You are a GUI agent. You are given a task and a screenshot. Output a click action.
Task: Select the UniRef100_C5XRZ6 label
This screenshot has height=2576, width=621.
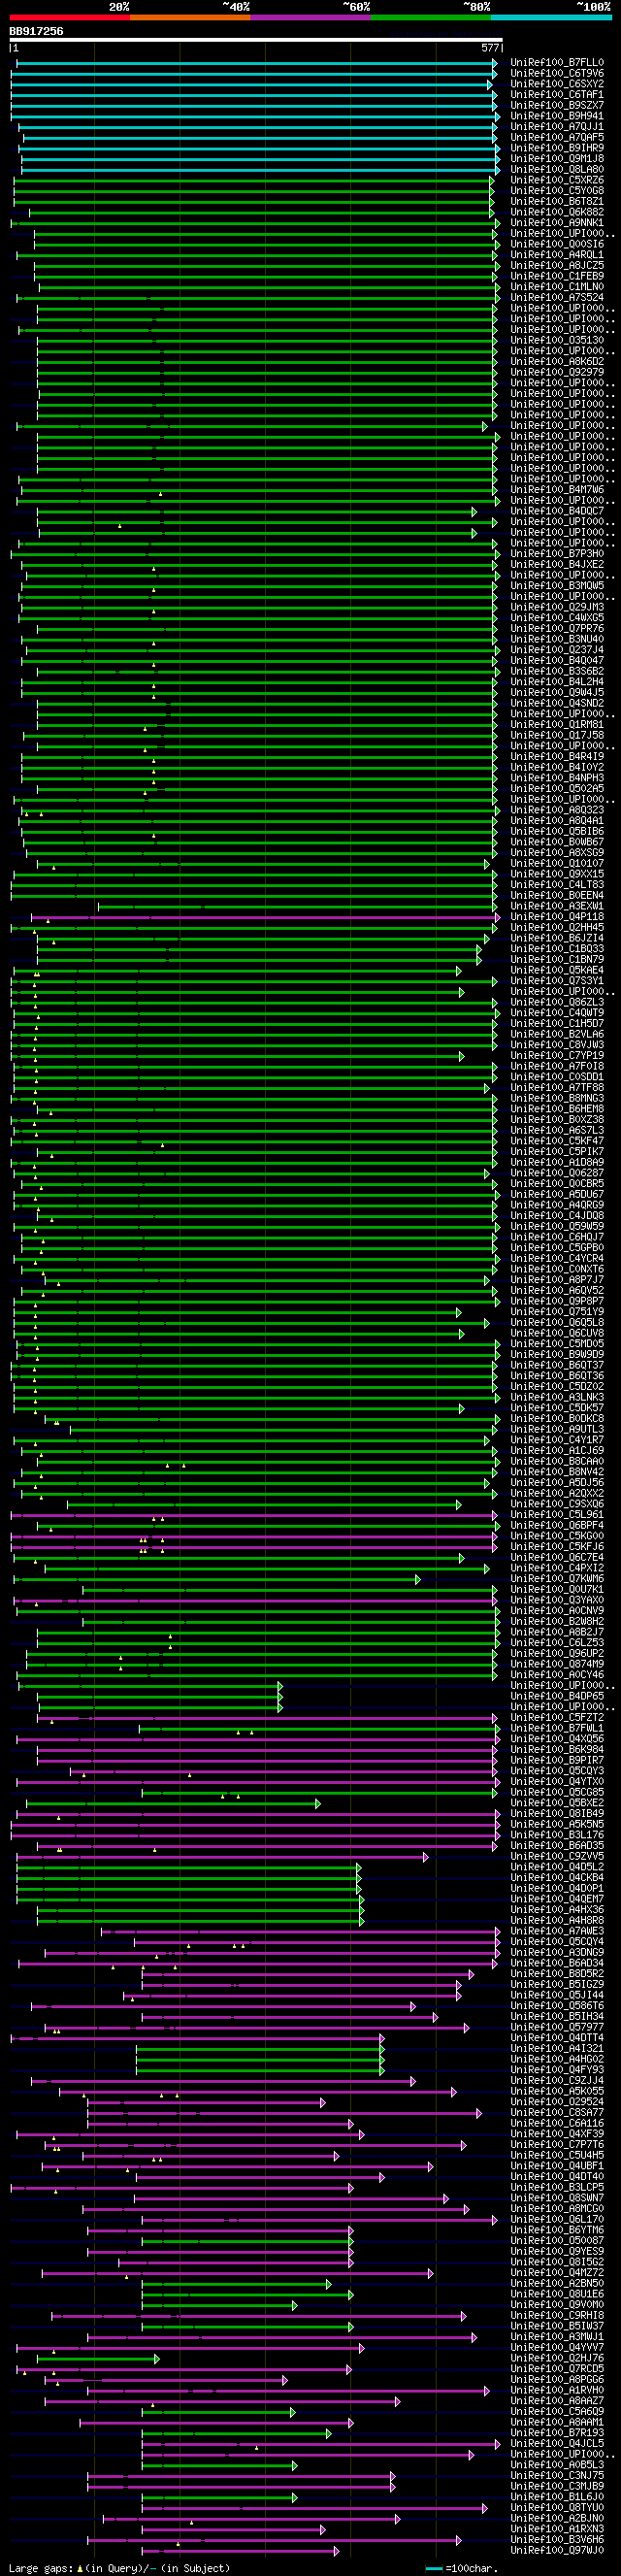tap(557, 180)
